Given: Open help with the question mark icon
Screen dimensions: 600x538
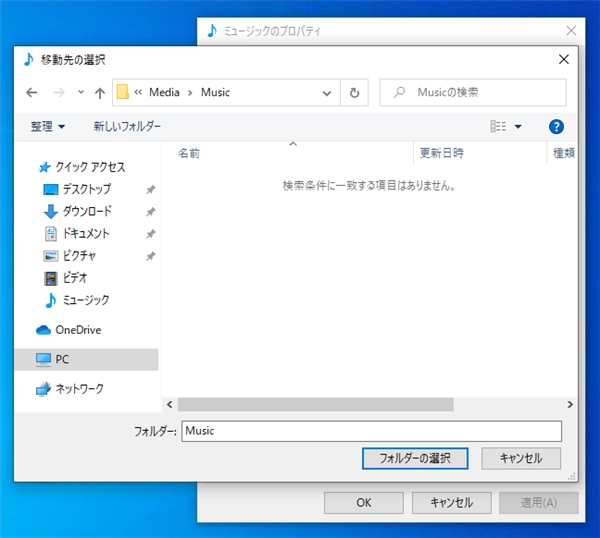Looking at the screenshot, I should [556, 127].
